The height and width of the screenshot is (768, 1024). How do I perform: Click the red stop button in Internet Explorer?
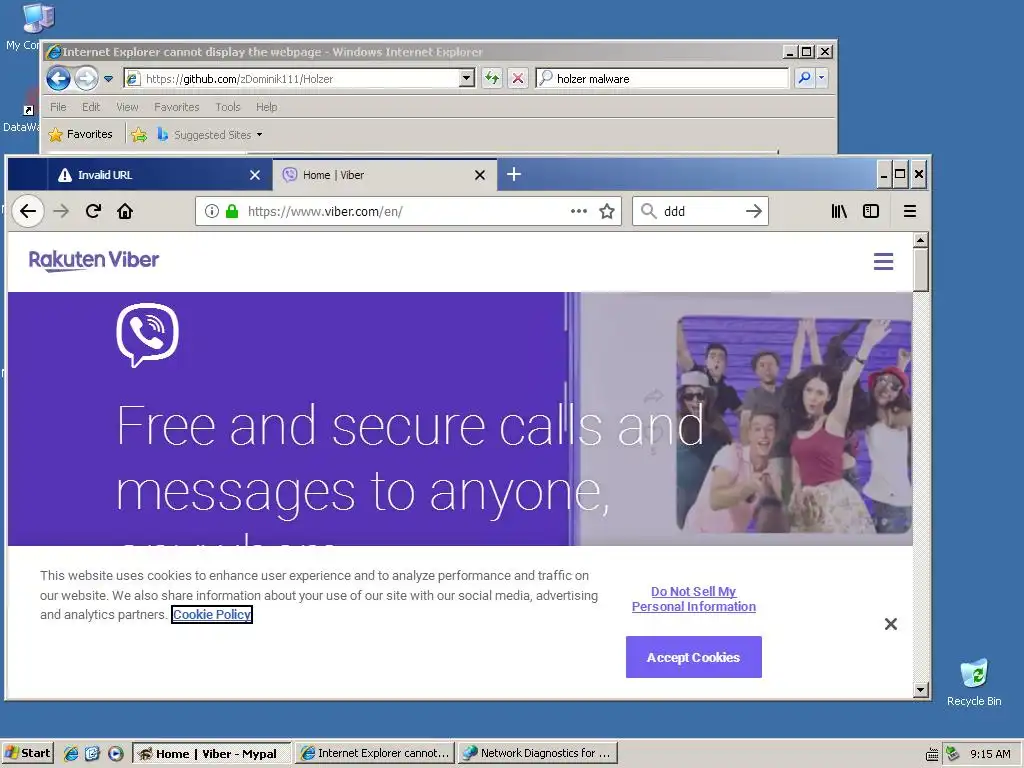pyautogui.click(x=517, y=78)
